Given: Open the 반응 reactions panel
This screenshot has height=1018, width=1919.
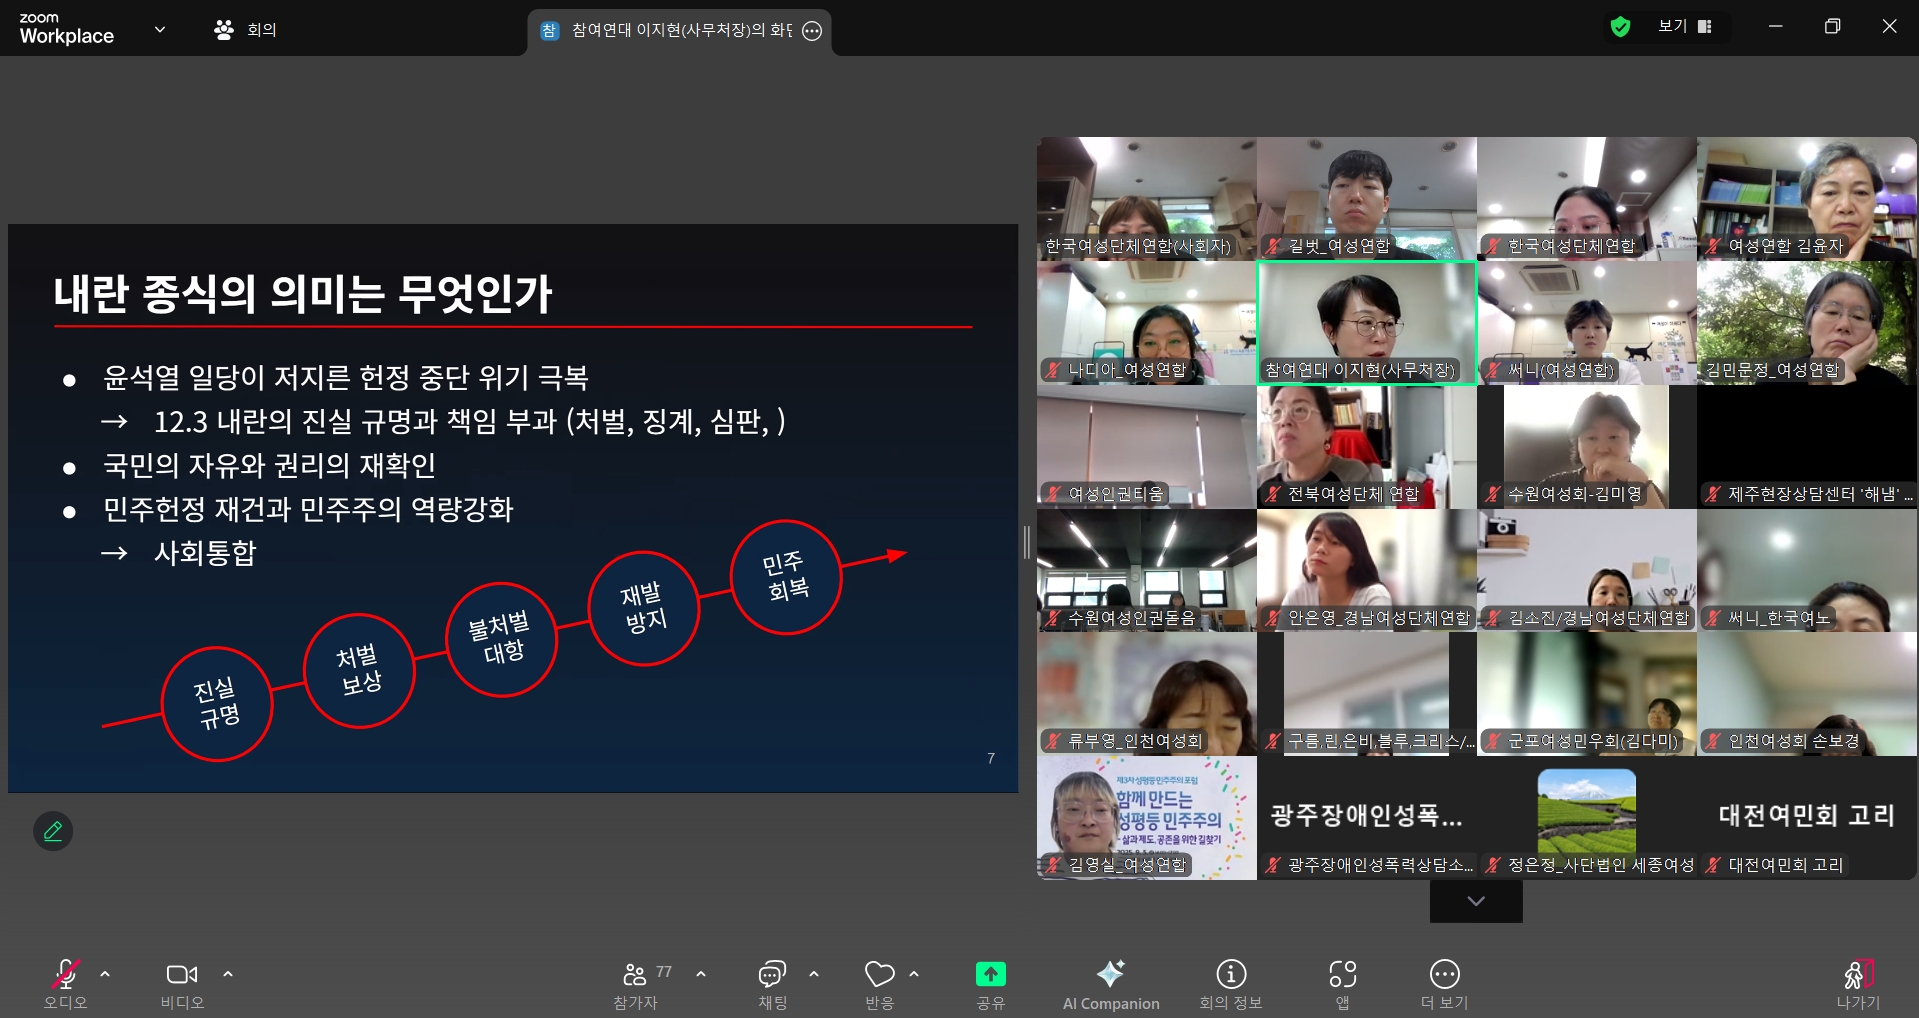Looking at the screenshot, I should [878, 983].
